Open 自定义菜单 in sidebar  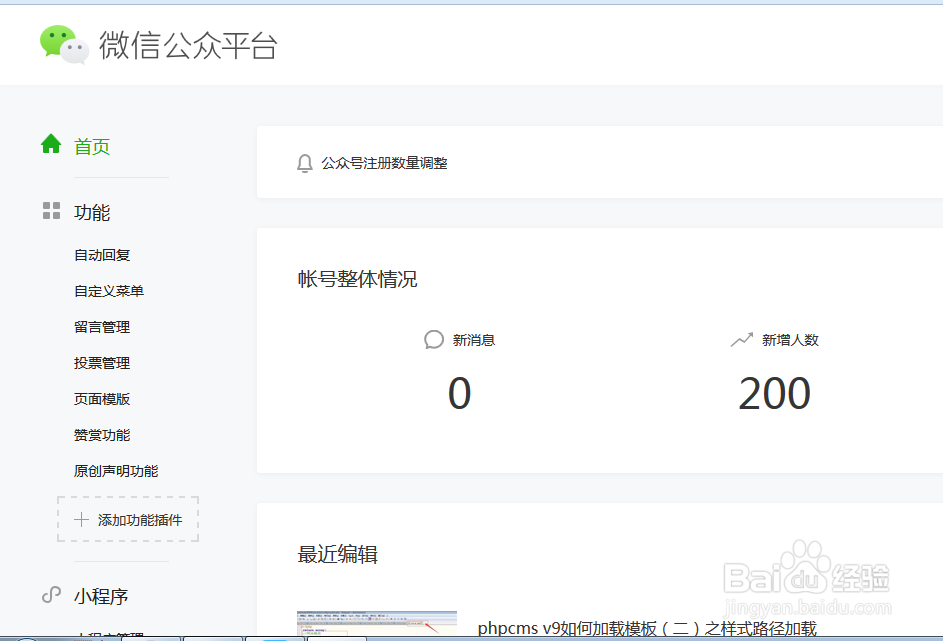tap(109, 291)
